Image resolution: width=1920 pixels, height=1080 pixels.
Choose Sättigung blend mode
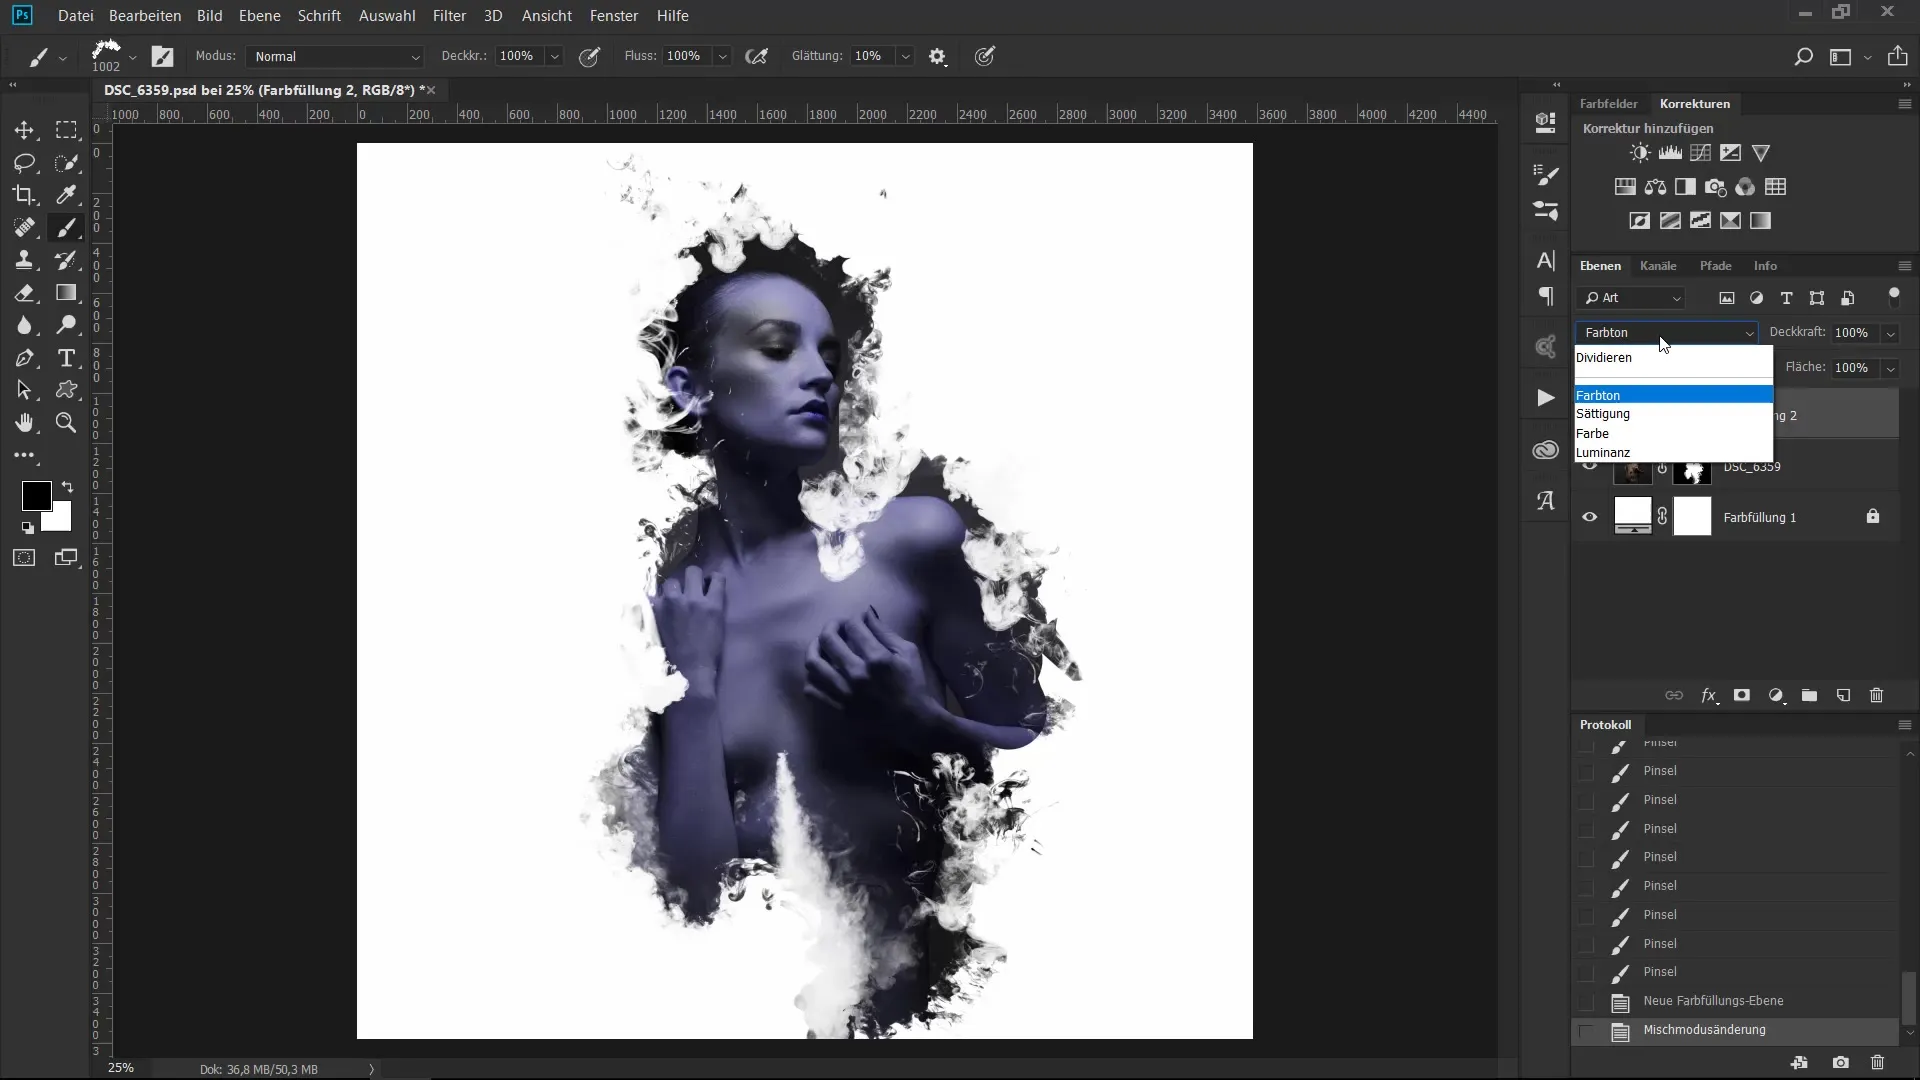1673,414
